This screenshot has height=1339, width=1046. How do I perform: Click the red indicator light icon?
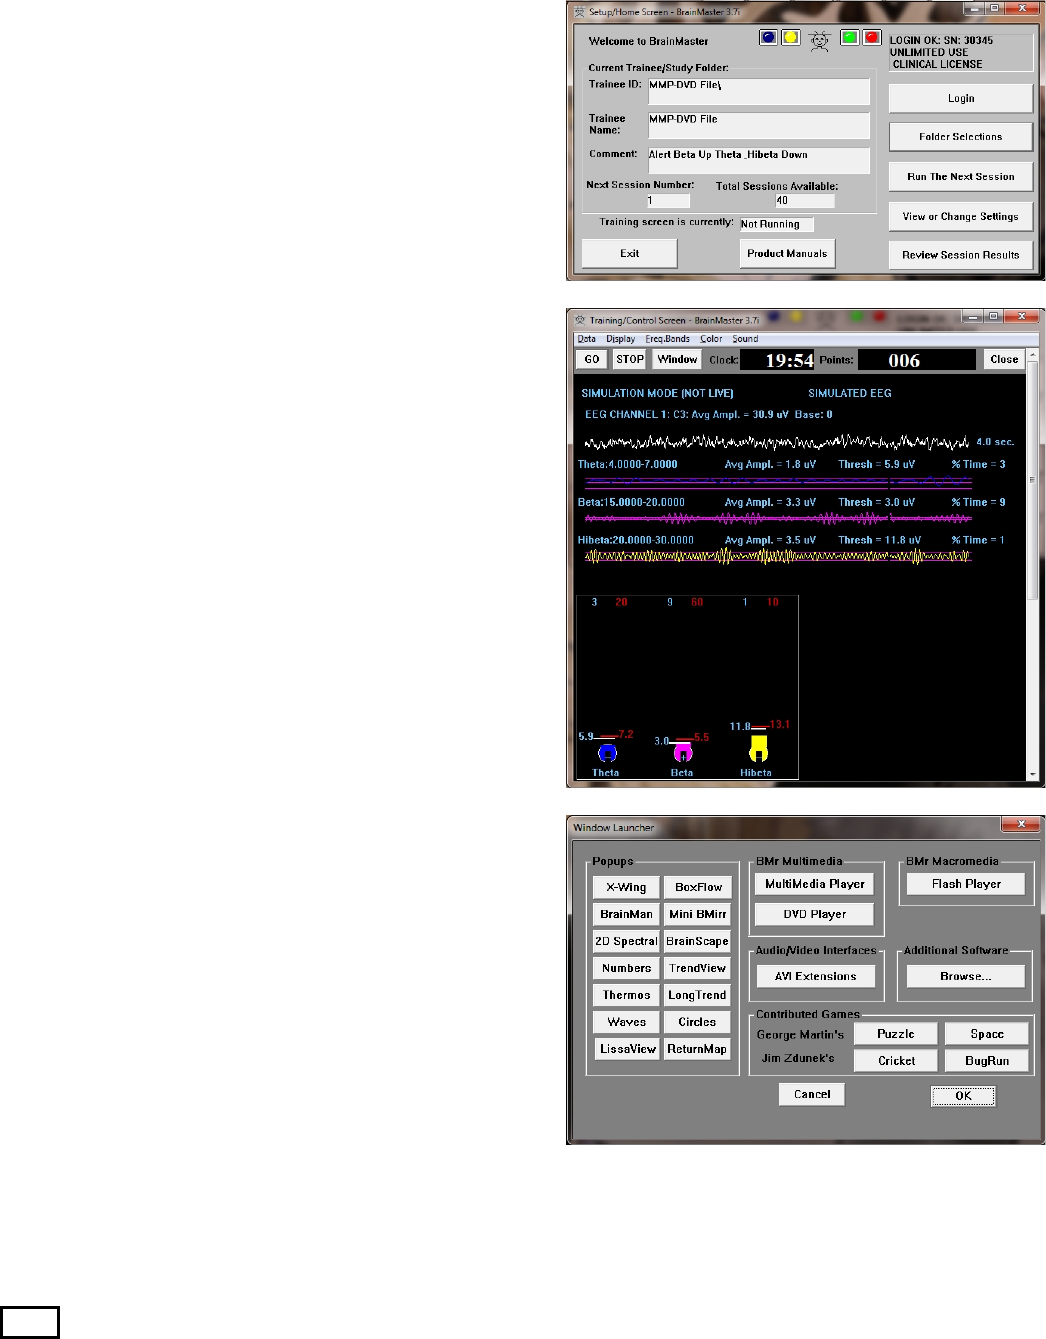click(871, 38)
